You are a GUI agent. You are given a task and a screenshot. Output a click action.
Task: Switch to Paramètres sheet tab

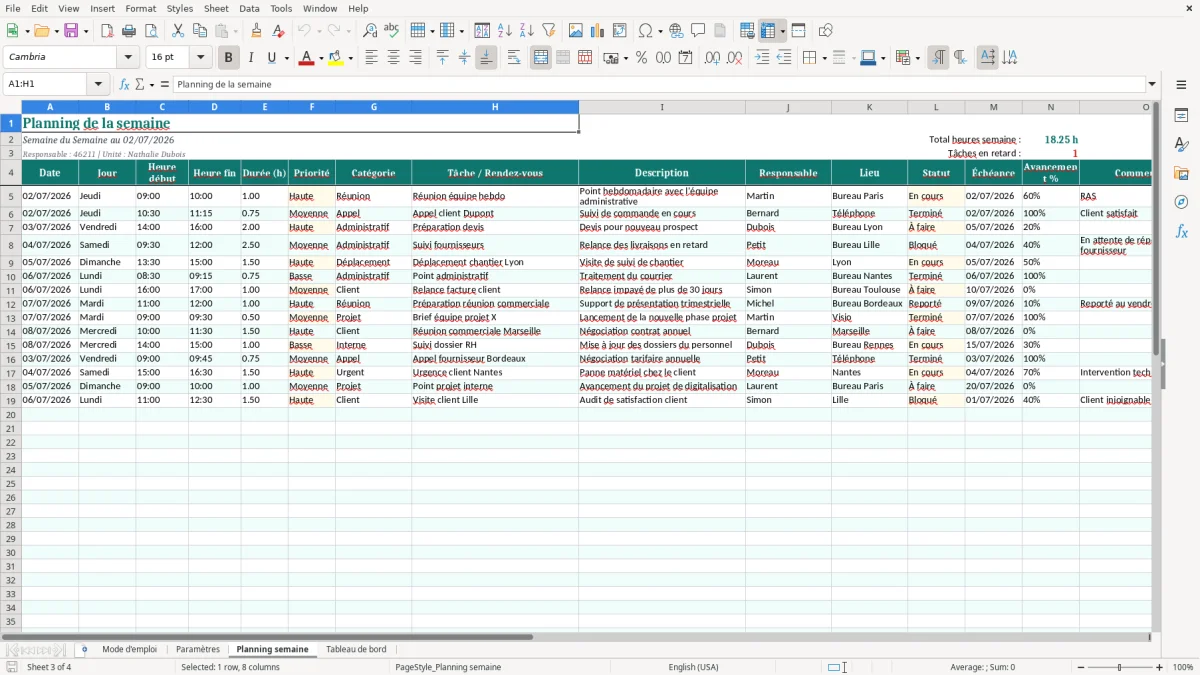click(198, 649)
